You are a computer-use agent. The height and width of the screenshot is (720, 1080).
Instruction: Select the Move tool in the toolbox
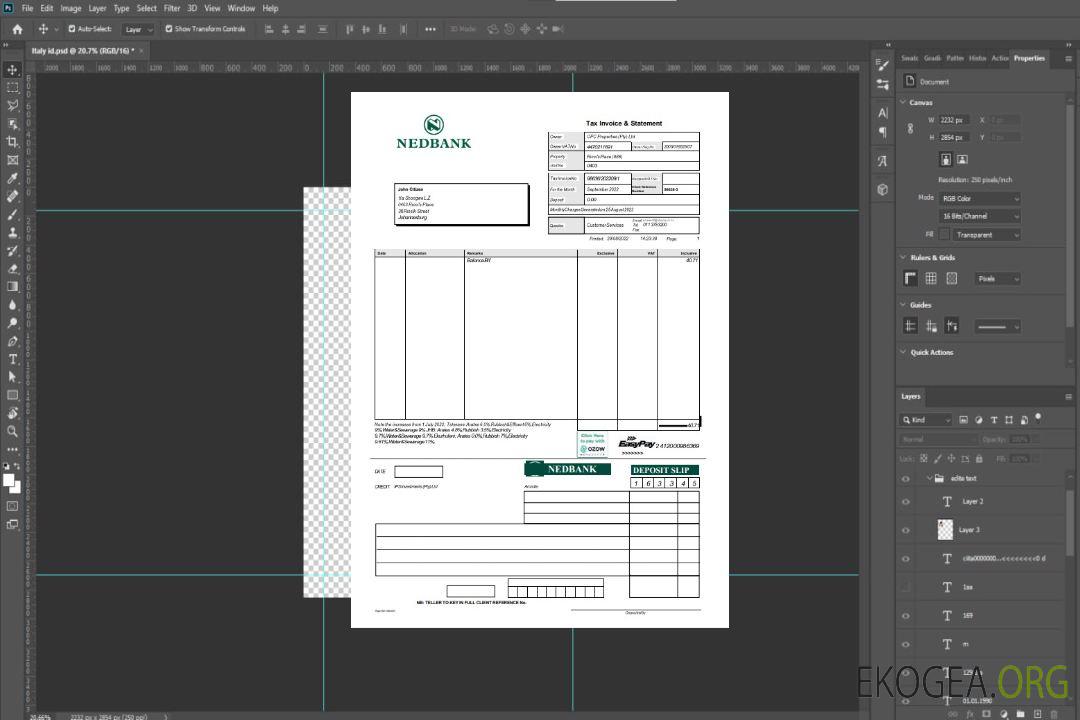pyautogui.click(x=12, y=70)
